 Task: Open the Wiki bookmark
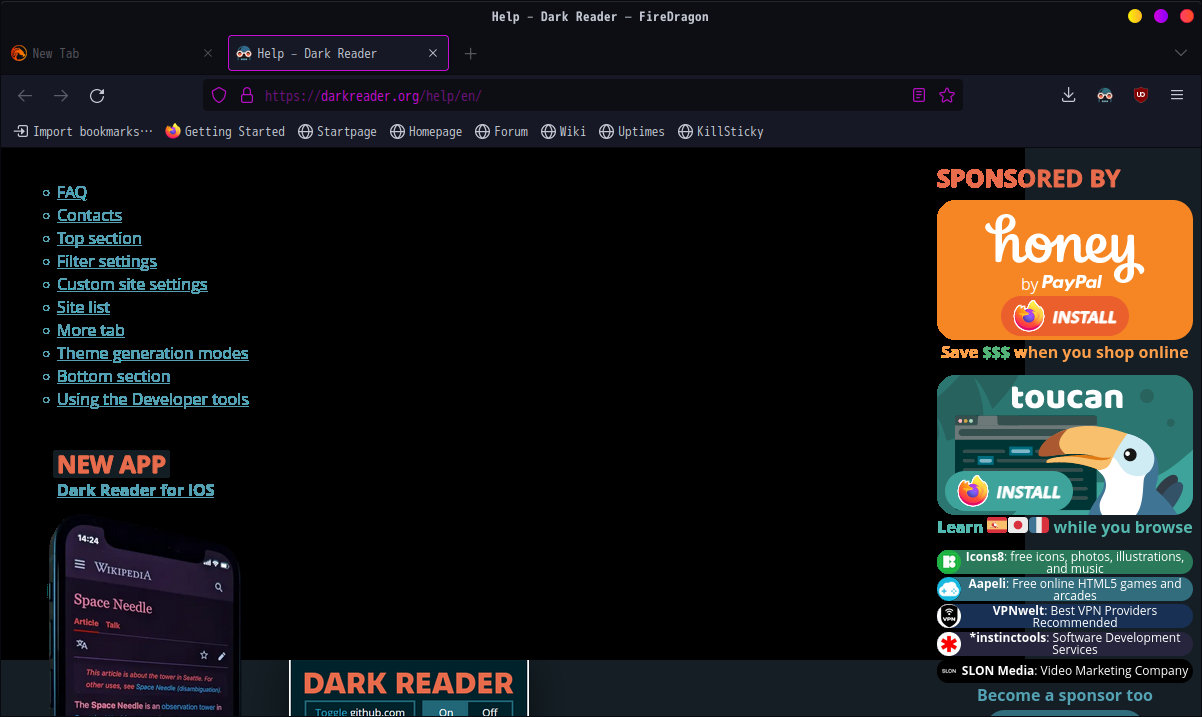[x=564, y=131]
